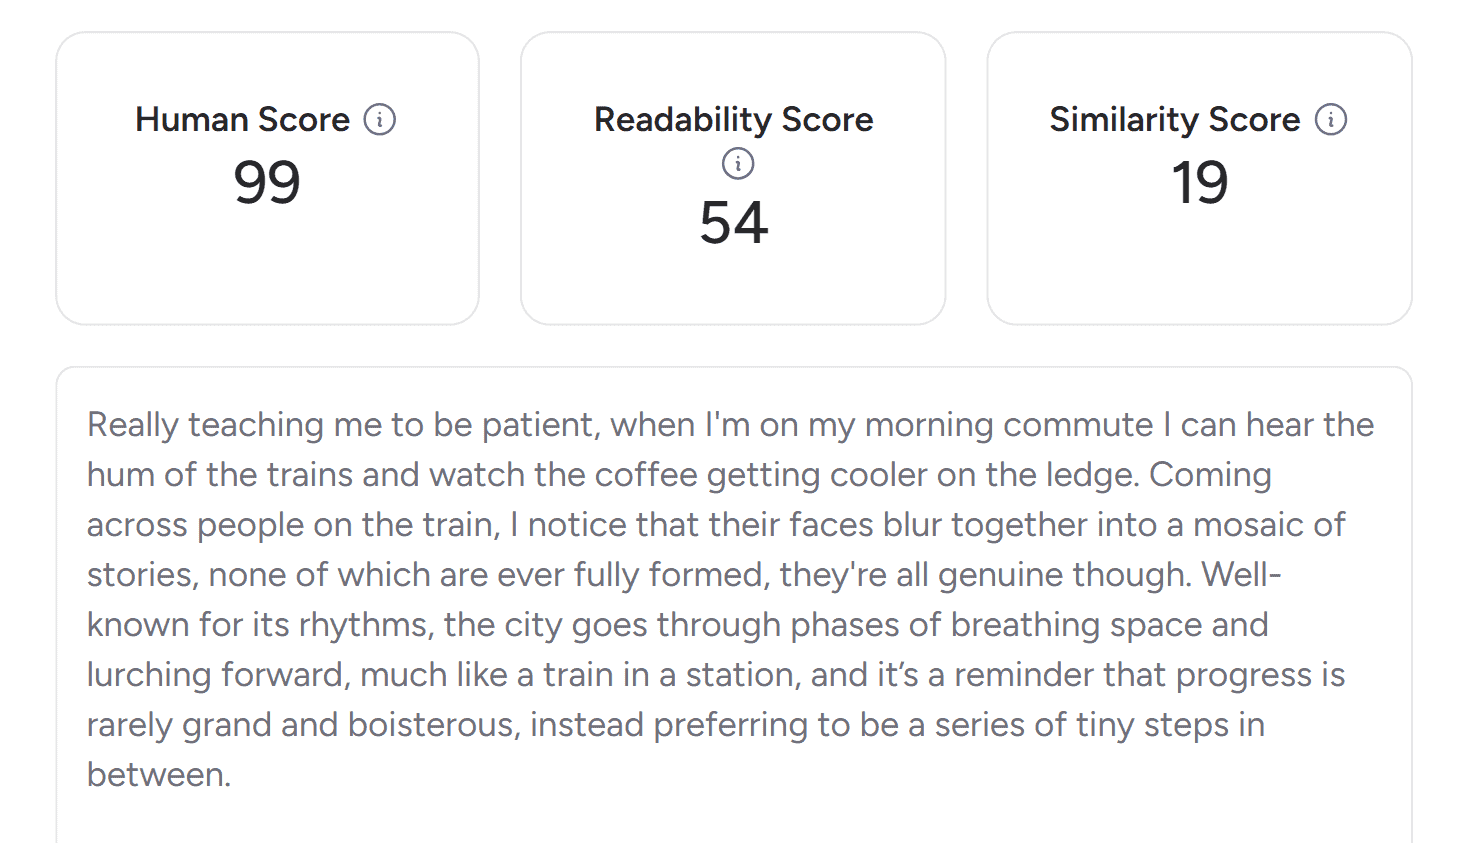Open the Similarity Score info tooltip icon
This screenshot has height=843, width=1468.
click(1331, 120)
